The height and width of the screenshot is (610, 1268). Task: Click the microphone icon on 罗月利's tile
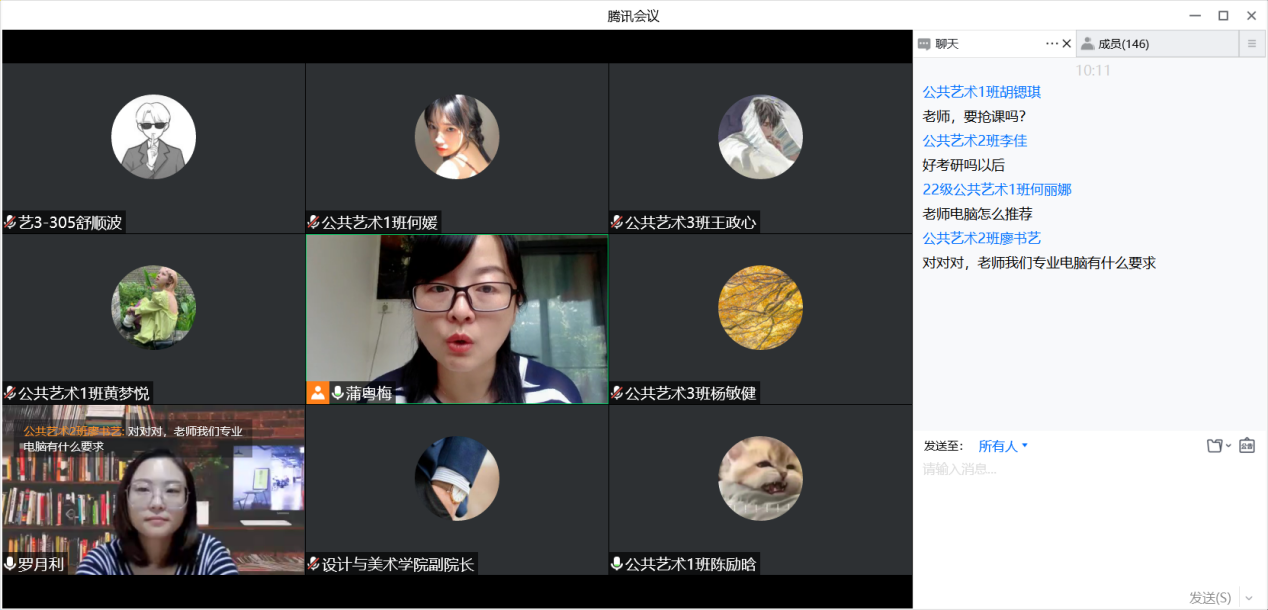click(10, 564)
